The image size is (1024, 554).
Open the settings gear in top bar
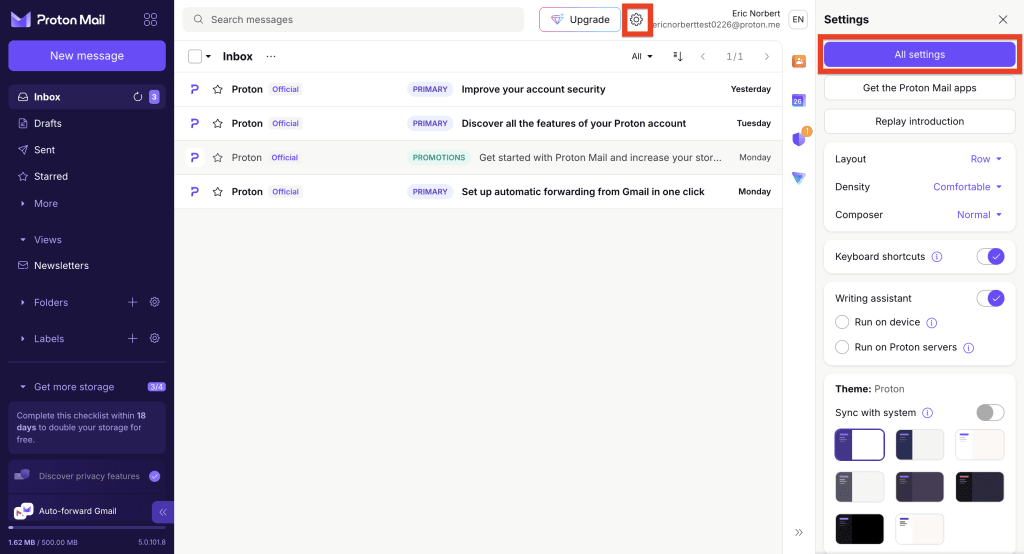pos(636,20)
